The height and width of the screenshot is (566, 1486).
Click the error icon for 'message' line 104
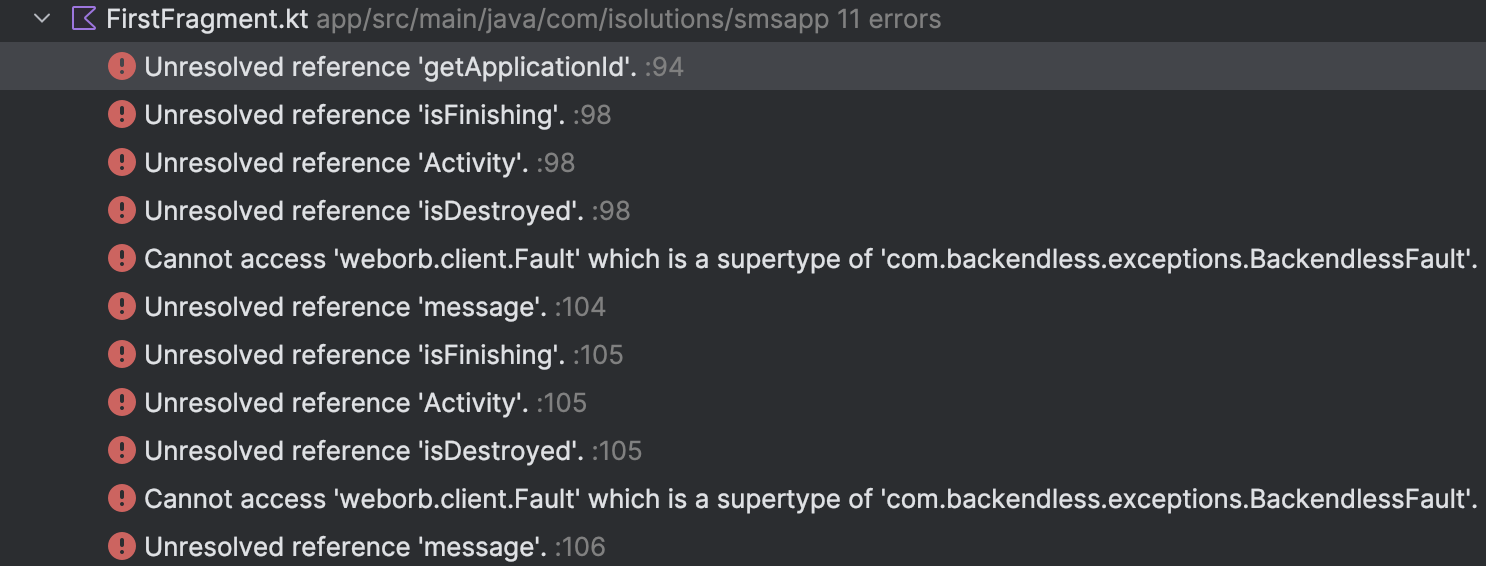point(122,307)
